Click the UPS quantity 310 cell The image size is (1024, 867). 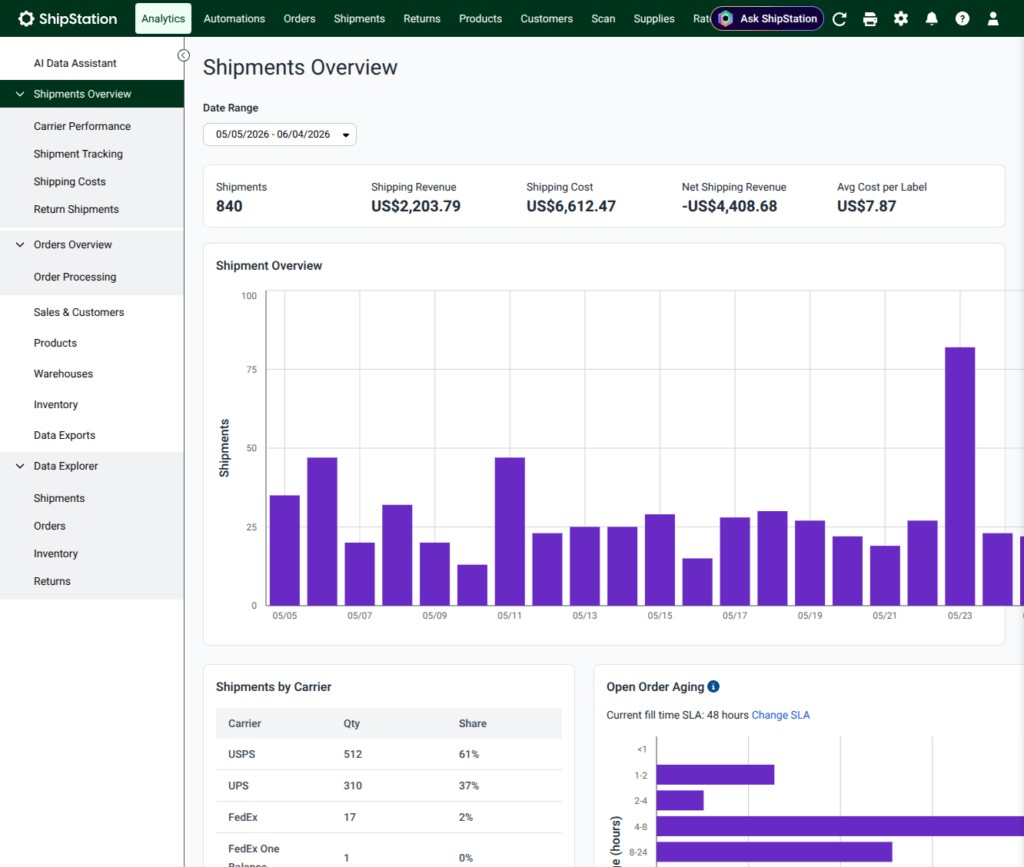click(353, 785)
